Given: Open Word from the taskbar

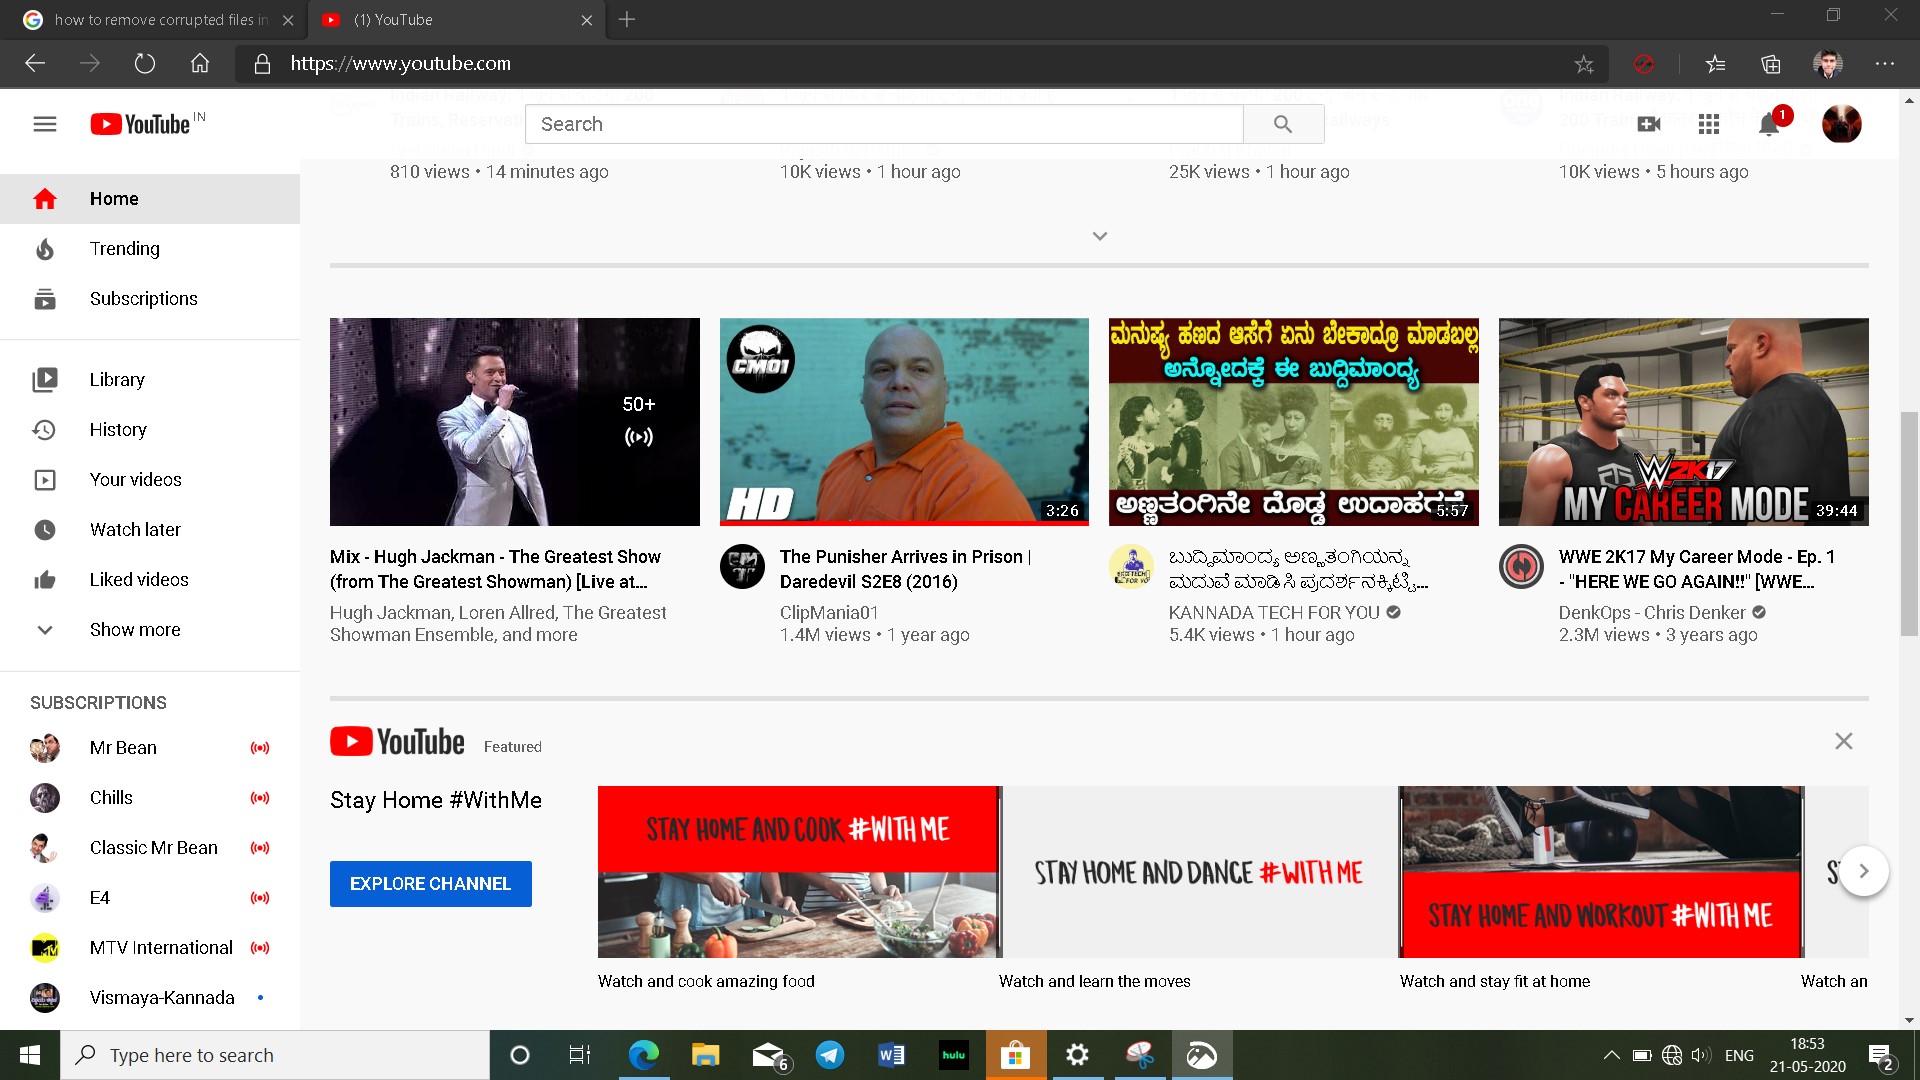Looking at the screenshot, I should click(891, 1055).
